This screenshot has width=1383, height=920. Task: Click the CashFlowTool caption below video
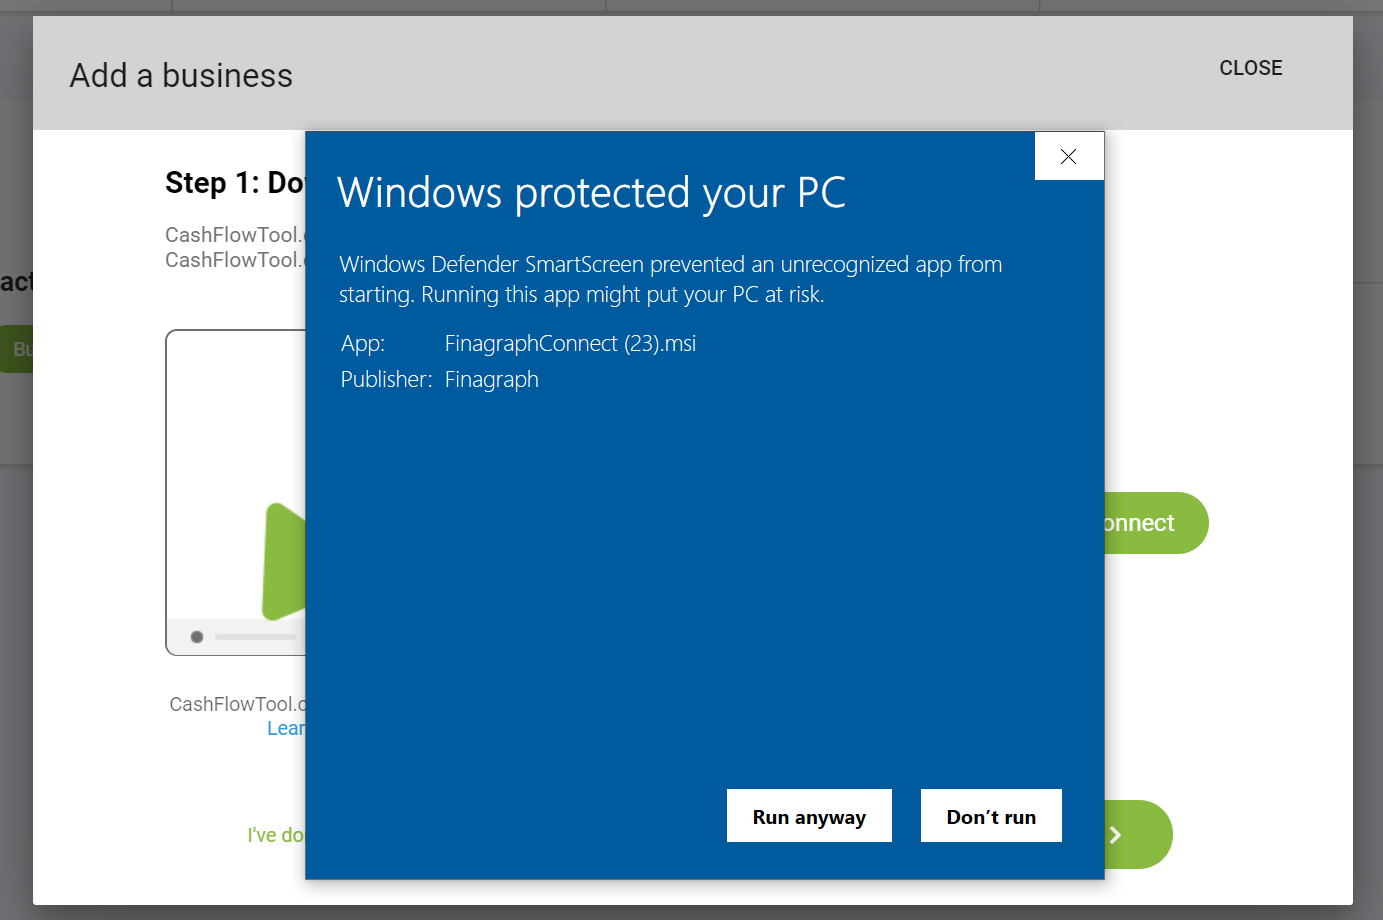tap(238, 704)
